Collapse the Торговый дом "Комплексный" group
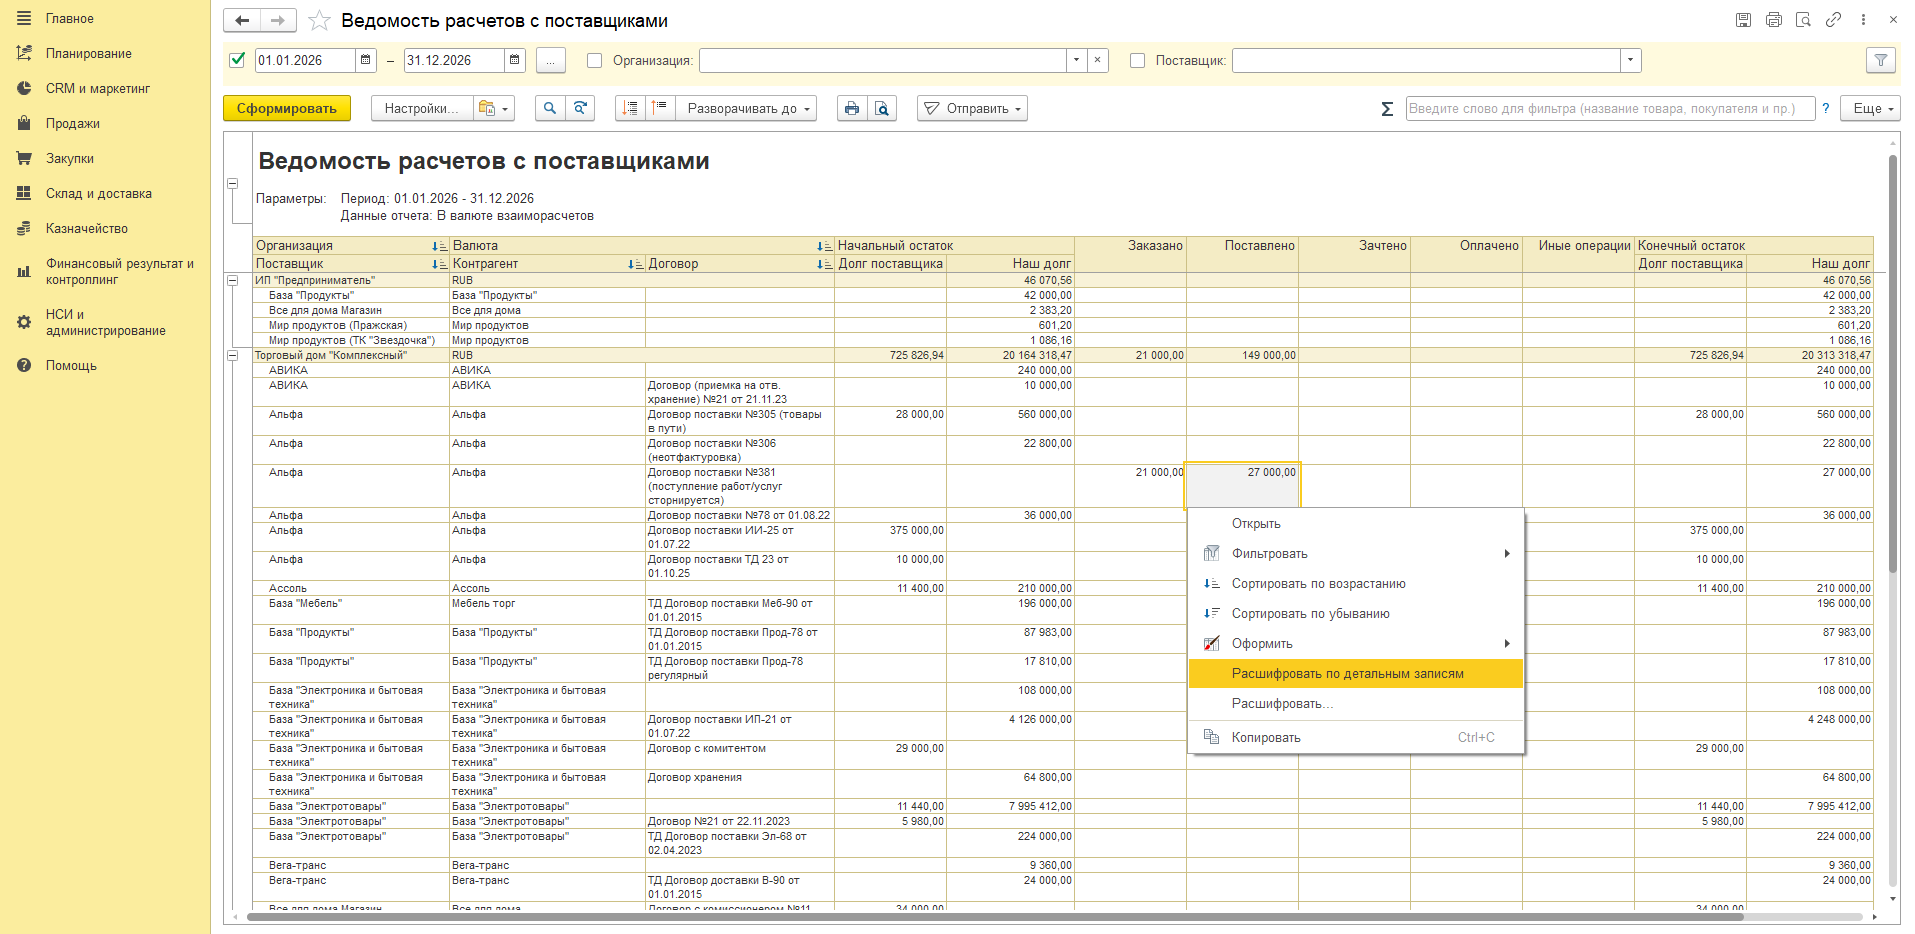The height and width of the screenshot is (934, 1915). click(233, 356)
